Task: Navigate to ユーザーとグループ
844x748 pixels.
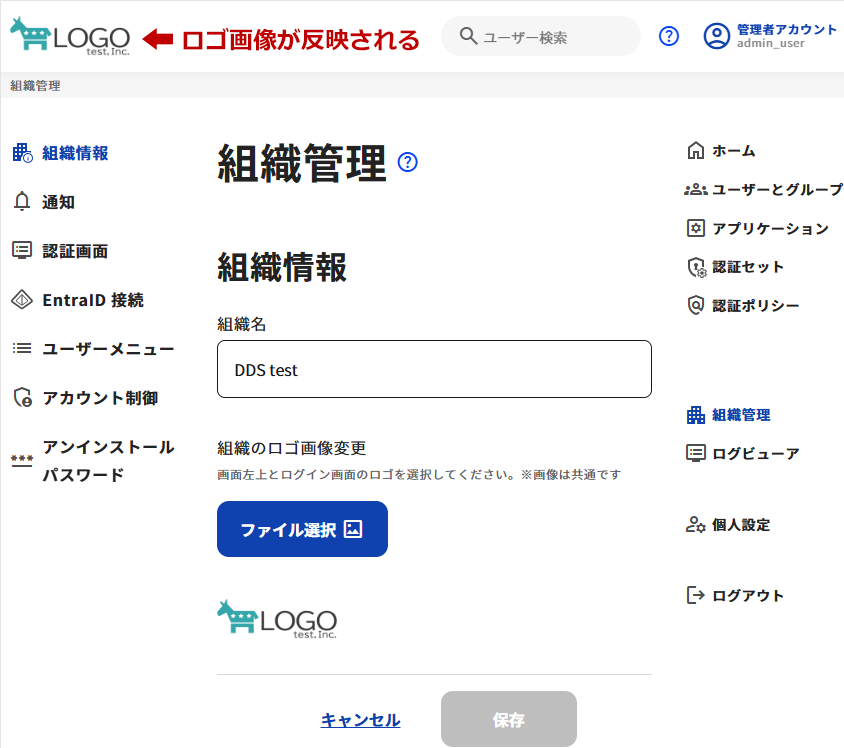Action: click(776, 189)
